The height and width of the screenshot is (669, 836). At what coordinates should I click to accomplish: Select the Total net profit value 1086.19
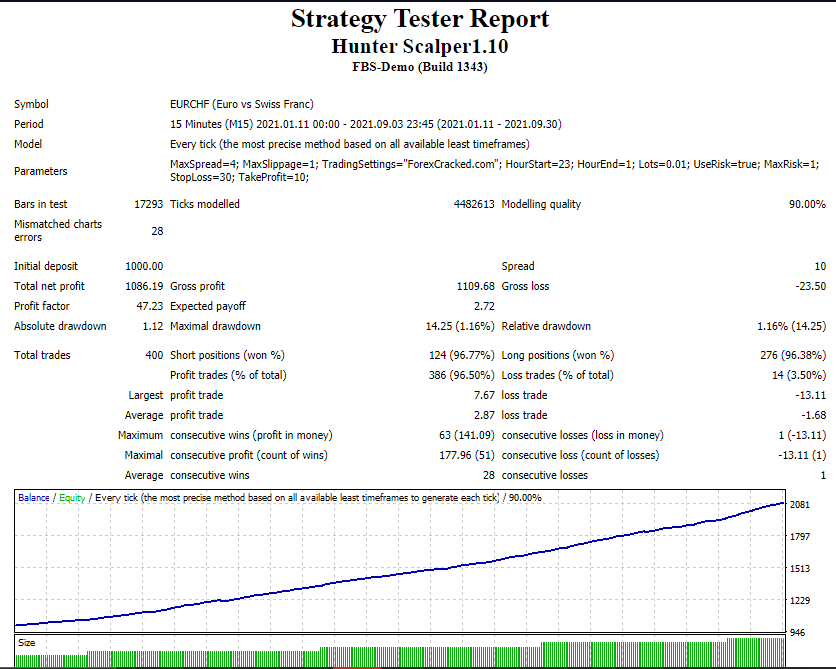coord(144,286)
